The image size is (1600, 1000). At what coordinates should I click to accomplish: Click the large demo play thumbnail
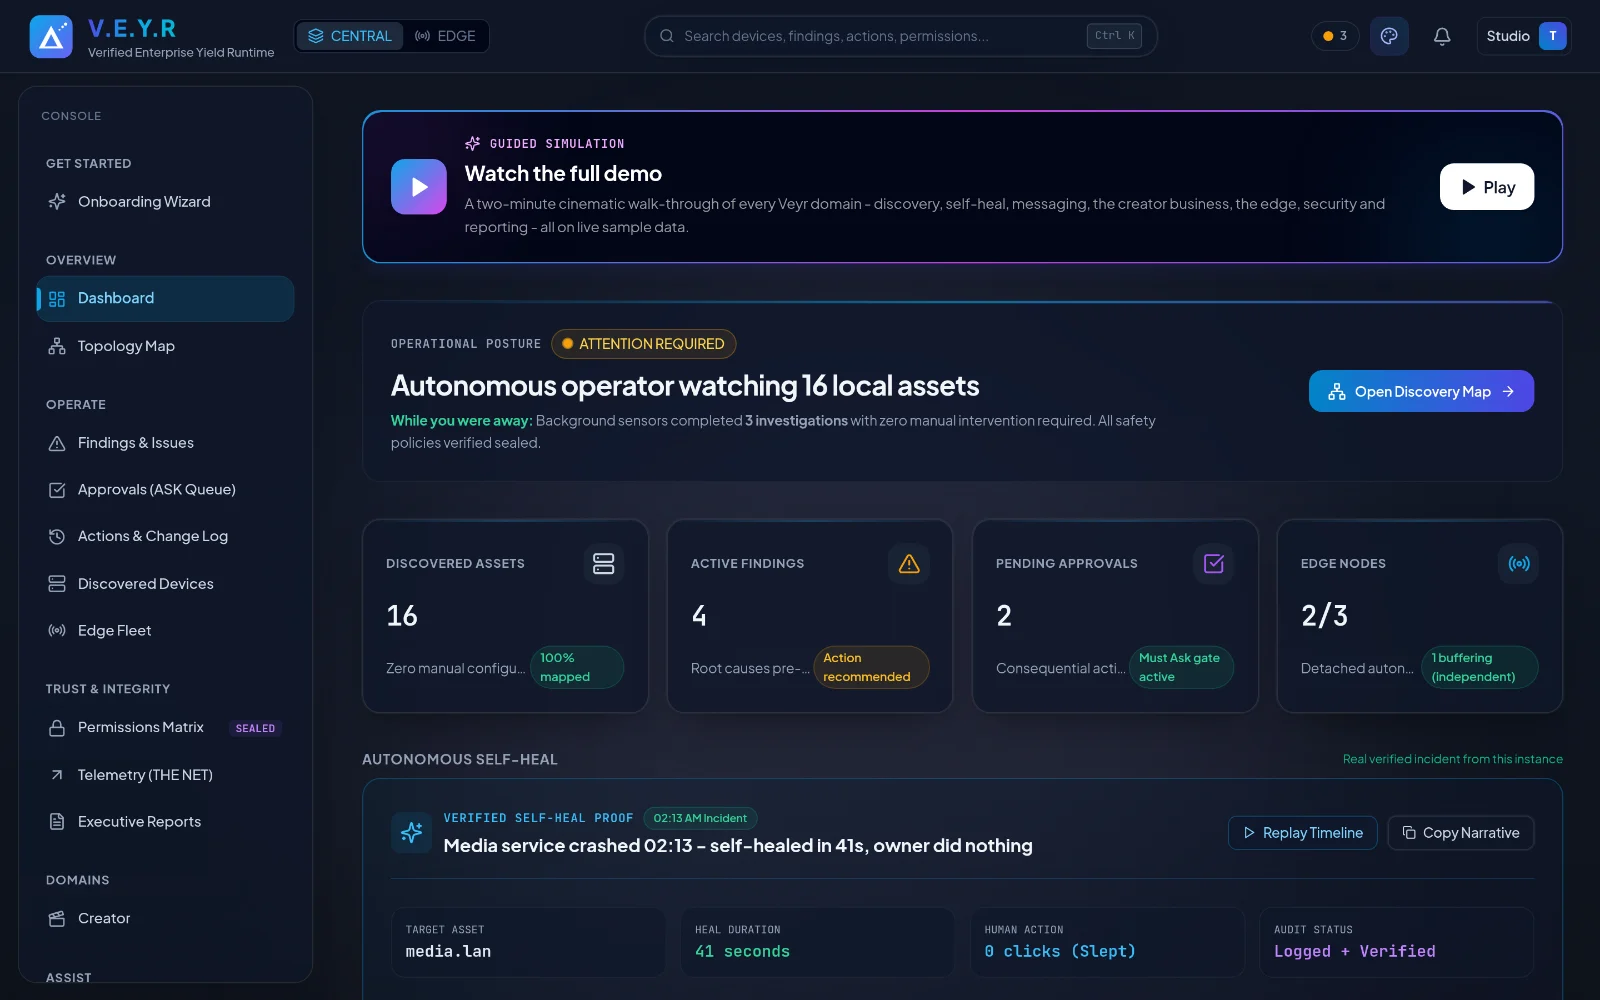[x=419, y=187]
